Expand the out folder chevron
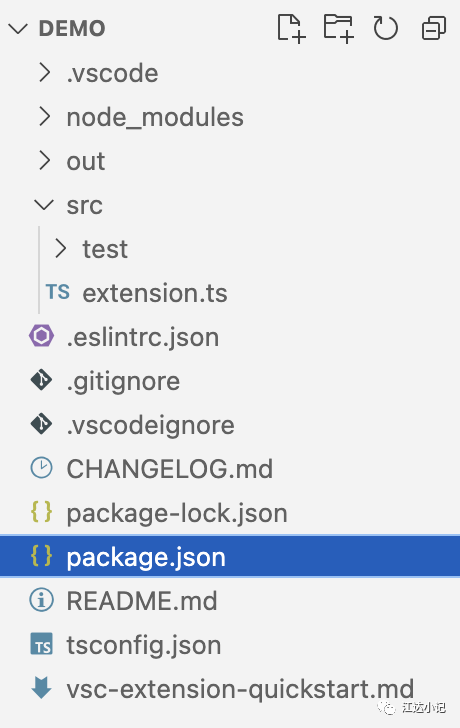Screen dimensions: 460x728 pos(45,161)
